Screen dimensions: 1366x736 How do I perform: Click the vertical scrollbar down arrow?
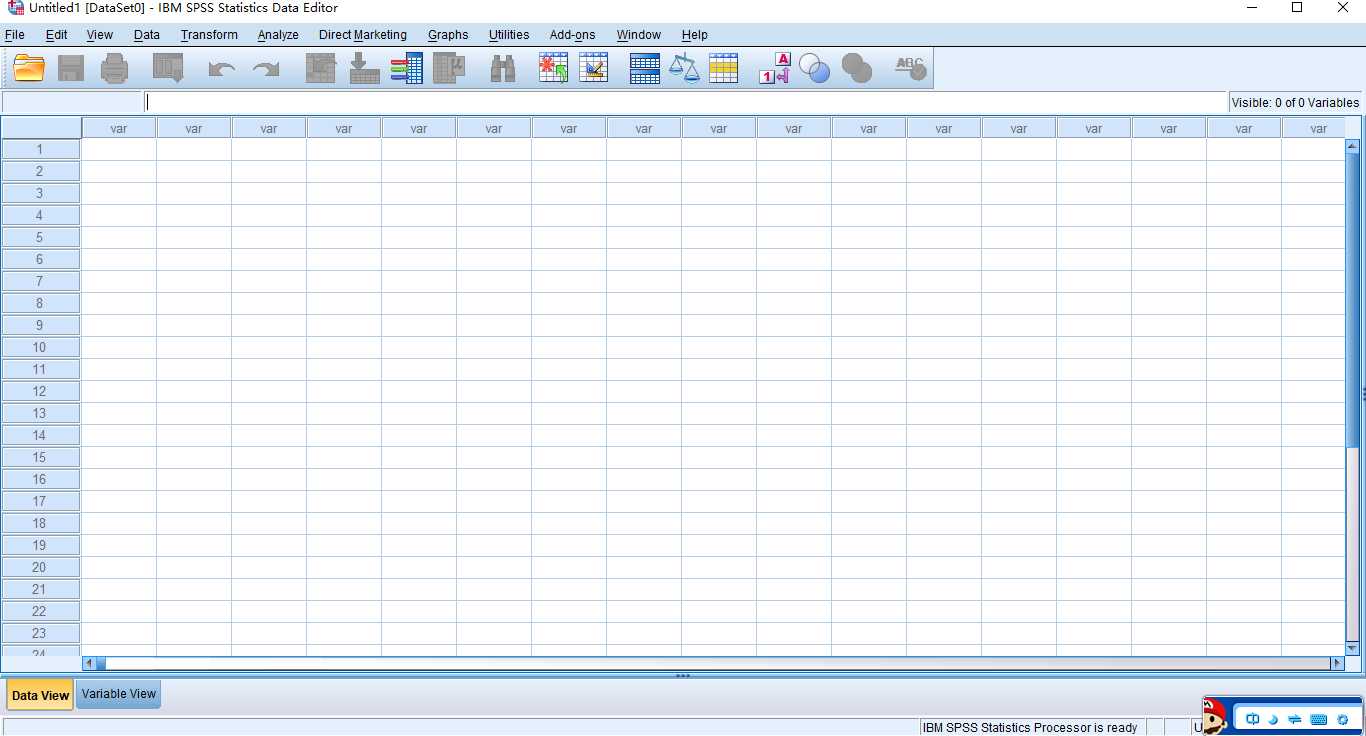[1353, 649]
